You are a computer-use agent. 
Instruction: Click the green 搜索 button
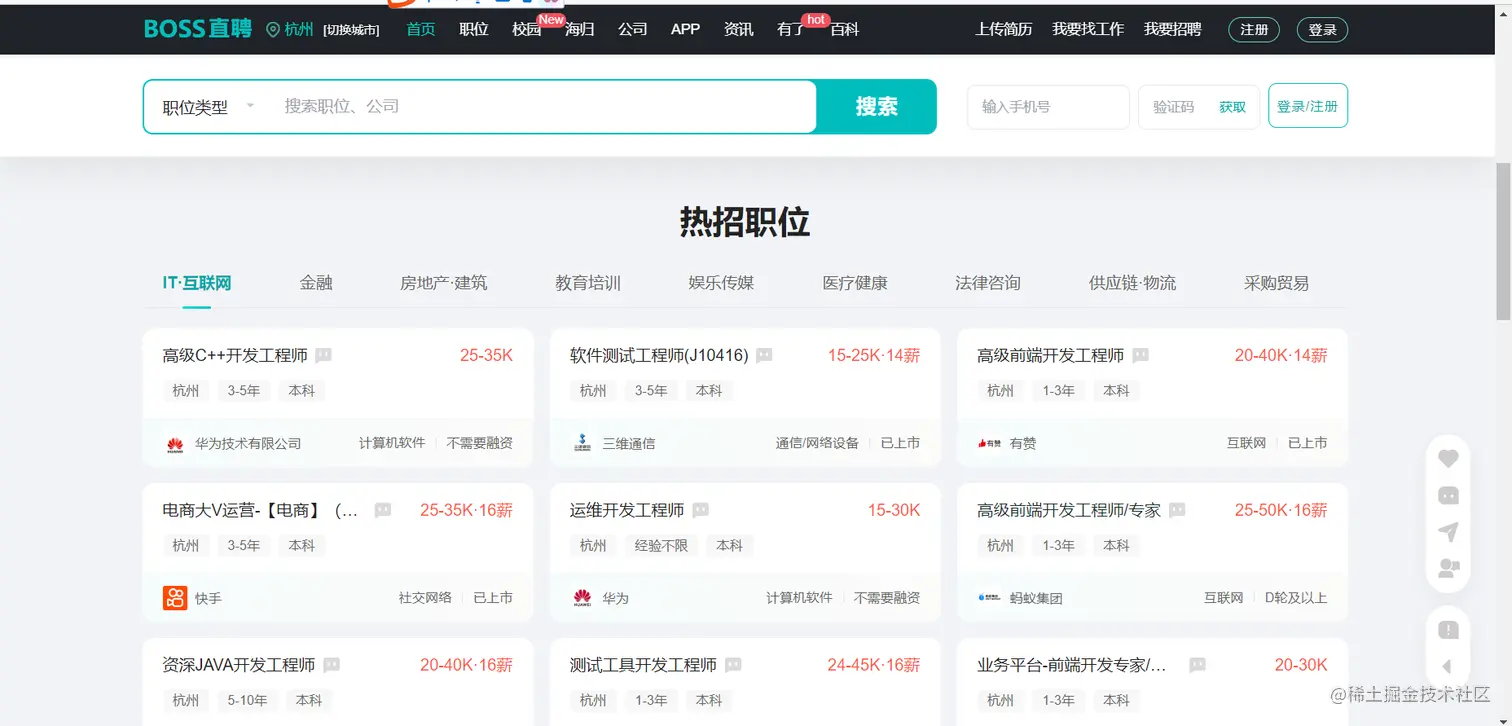click(x=877, y=107)
